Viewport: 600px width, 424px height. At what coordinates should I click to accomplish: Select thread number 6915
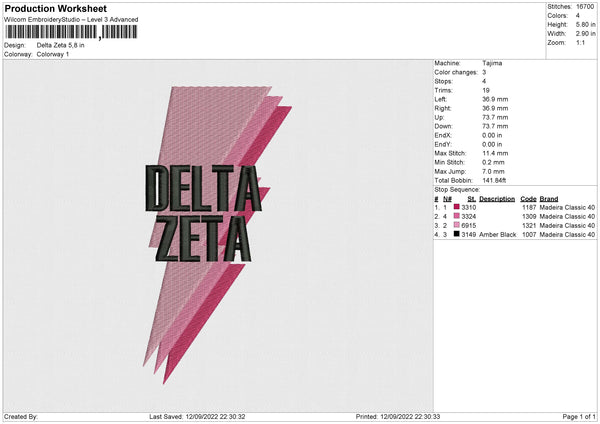click(x=469, y=226)
